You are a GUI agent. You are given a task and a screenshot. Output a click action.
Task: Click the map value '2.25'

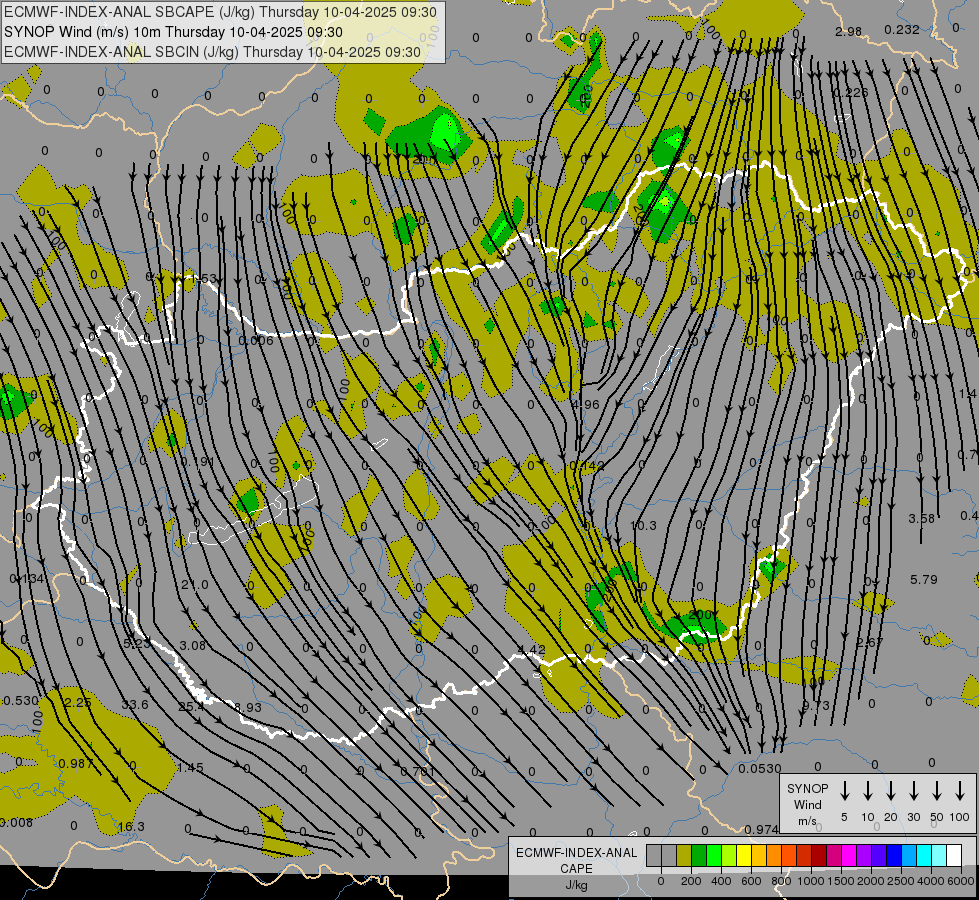pos(79,703)
